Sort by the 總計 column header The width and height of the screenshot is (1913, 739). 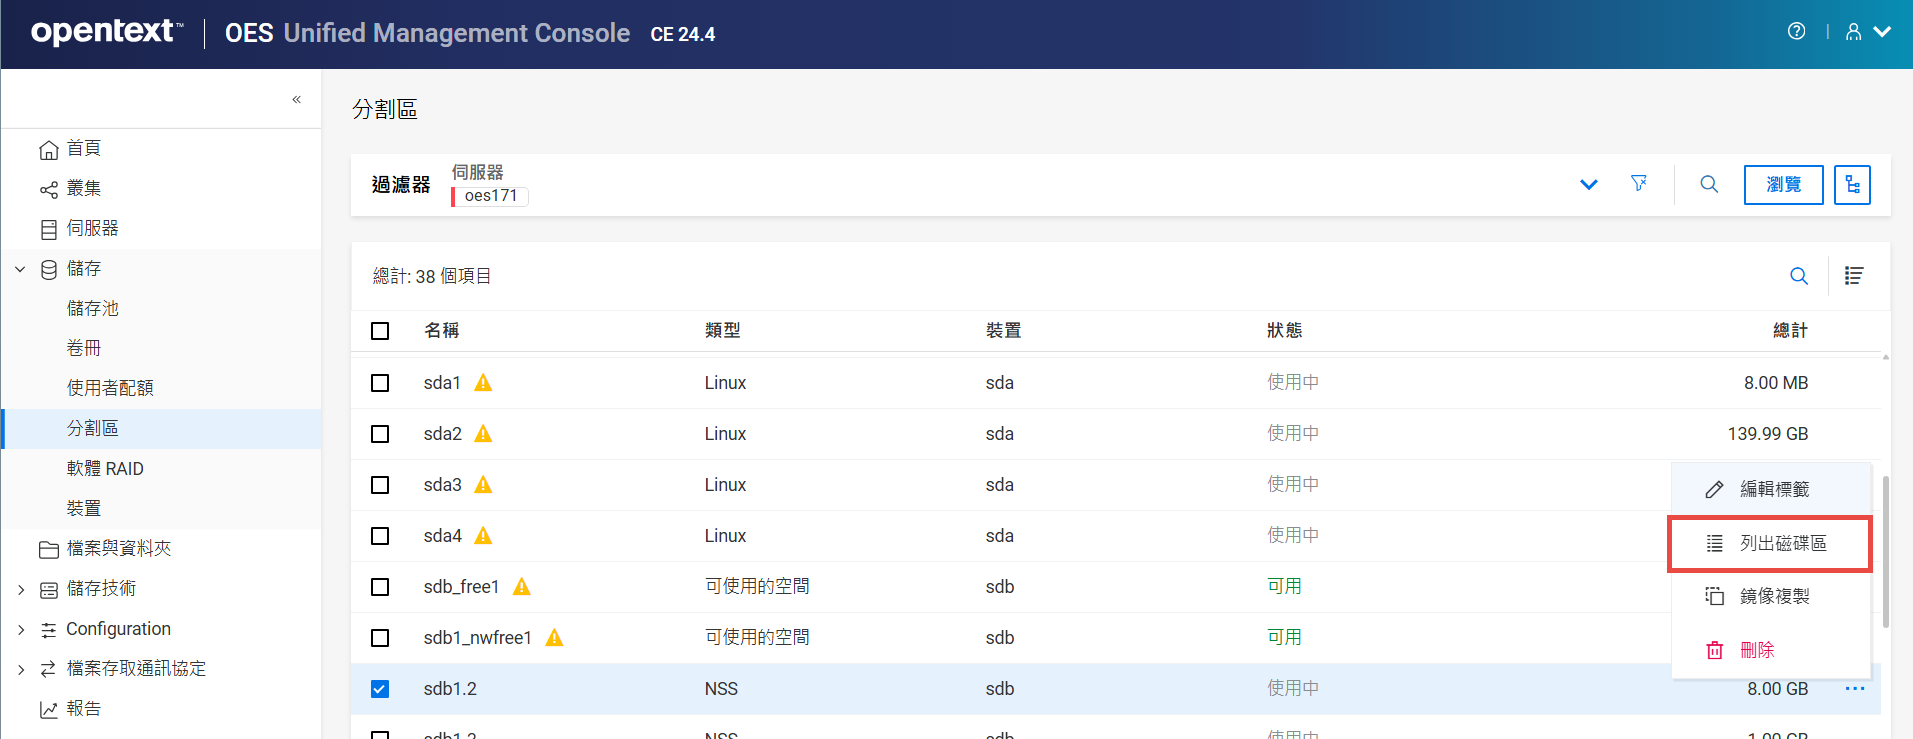[1790, 331]
